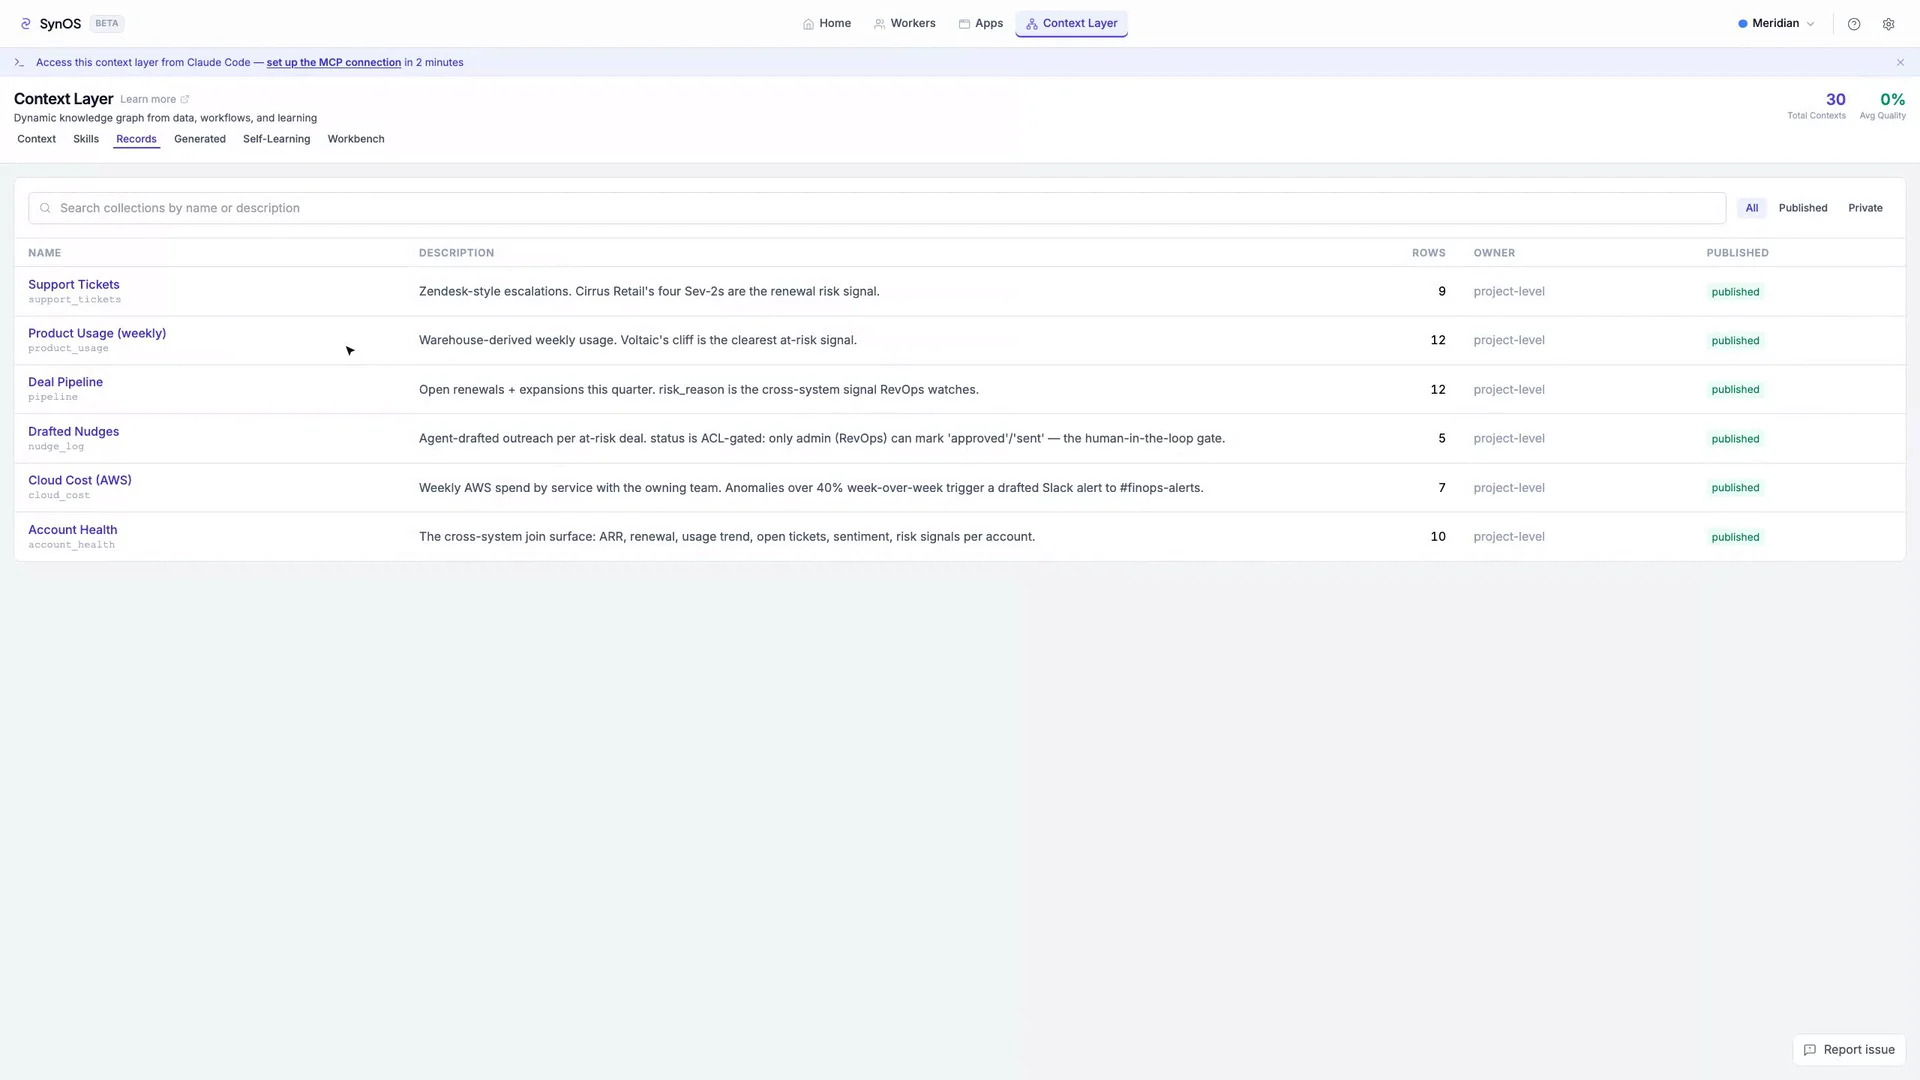
Task: Click published badge in Deal Pipeline row
Action: click(x=1735, y=390)
